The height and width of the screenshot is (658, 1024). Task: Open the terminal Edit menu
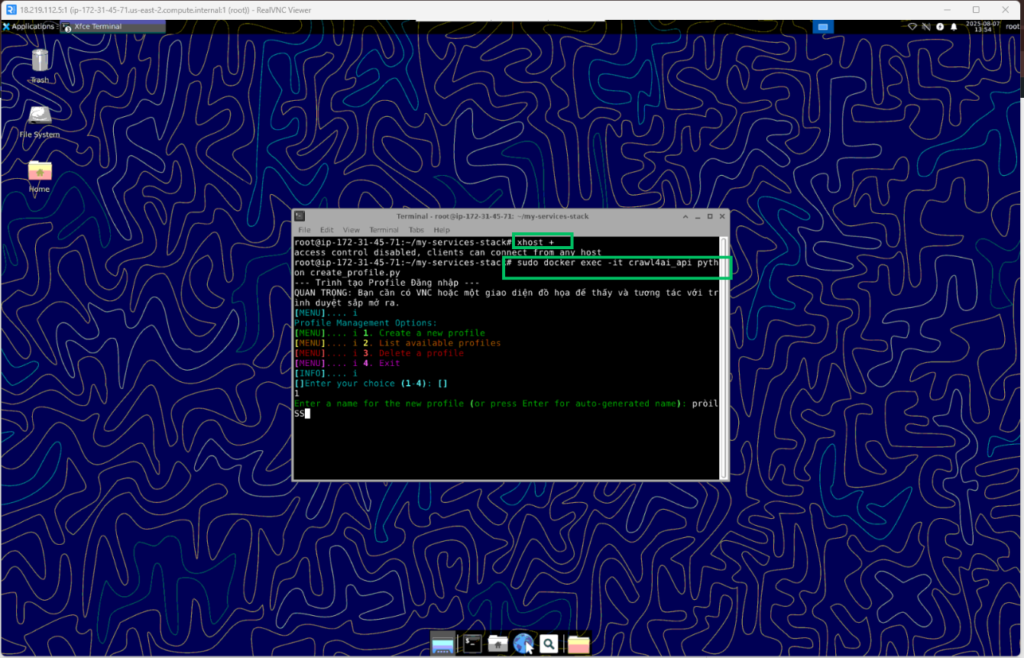pos(326,230)
